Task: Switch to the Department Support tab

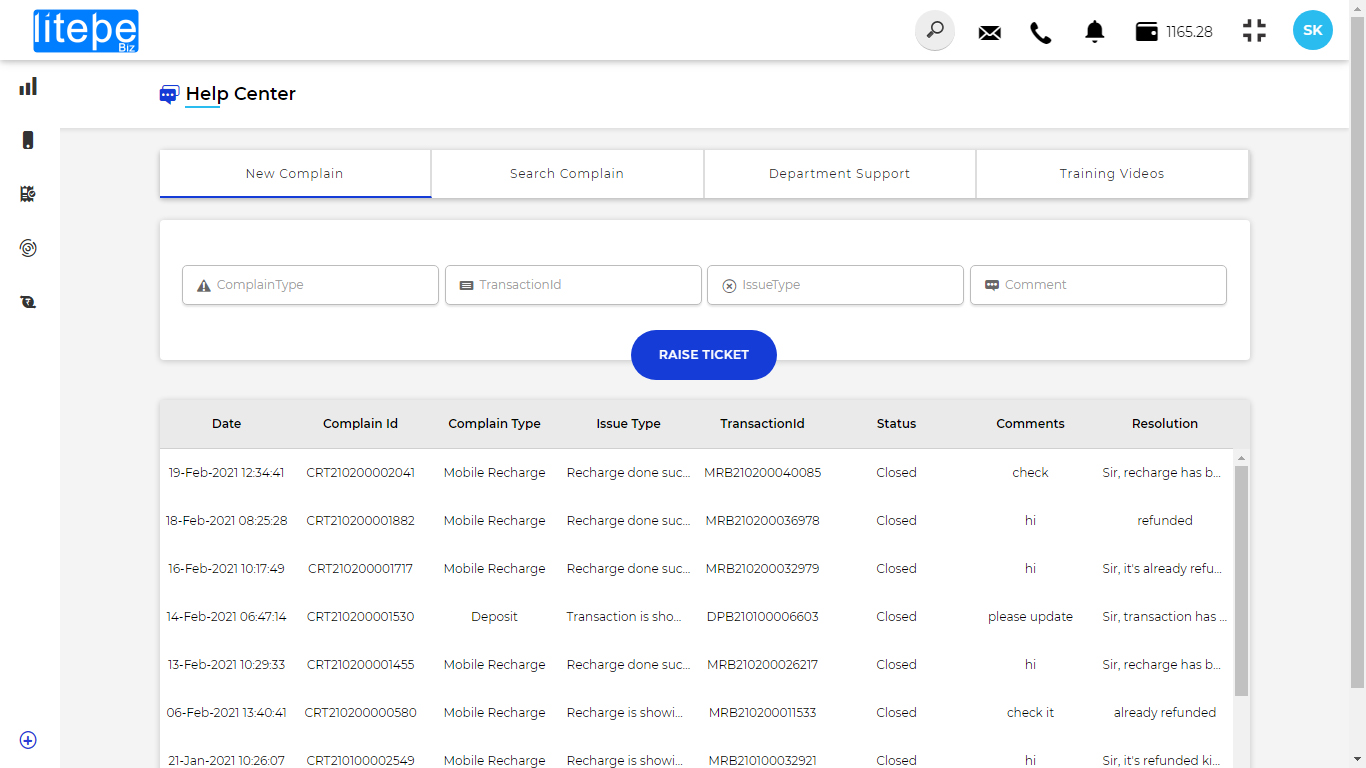Action: coord(839,174)
